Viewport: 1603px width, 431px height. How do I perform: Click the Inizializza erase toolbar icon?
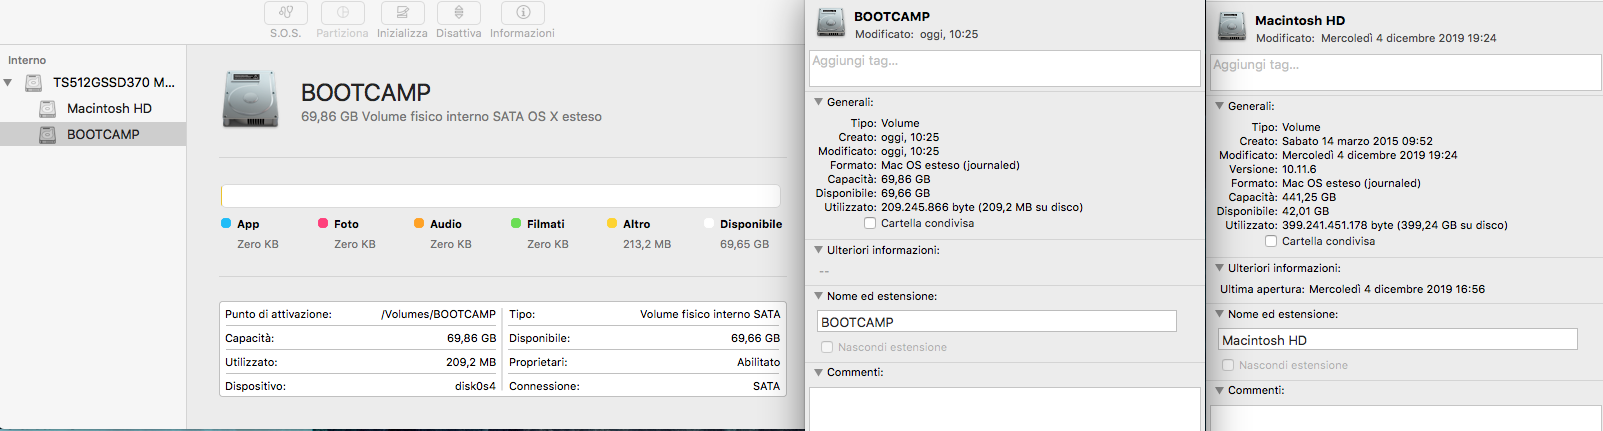[402, 13]
